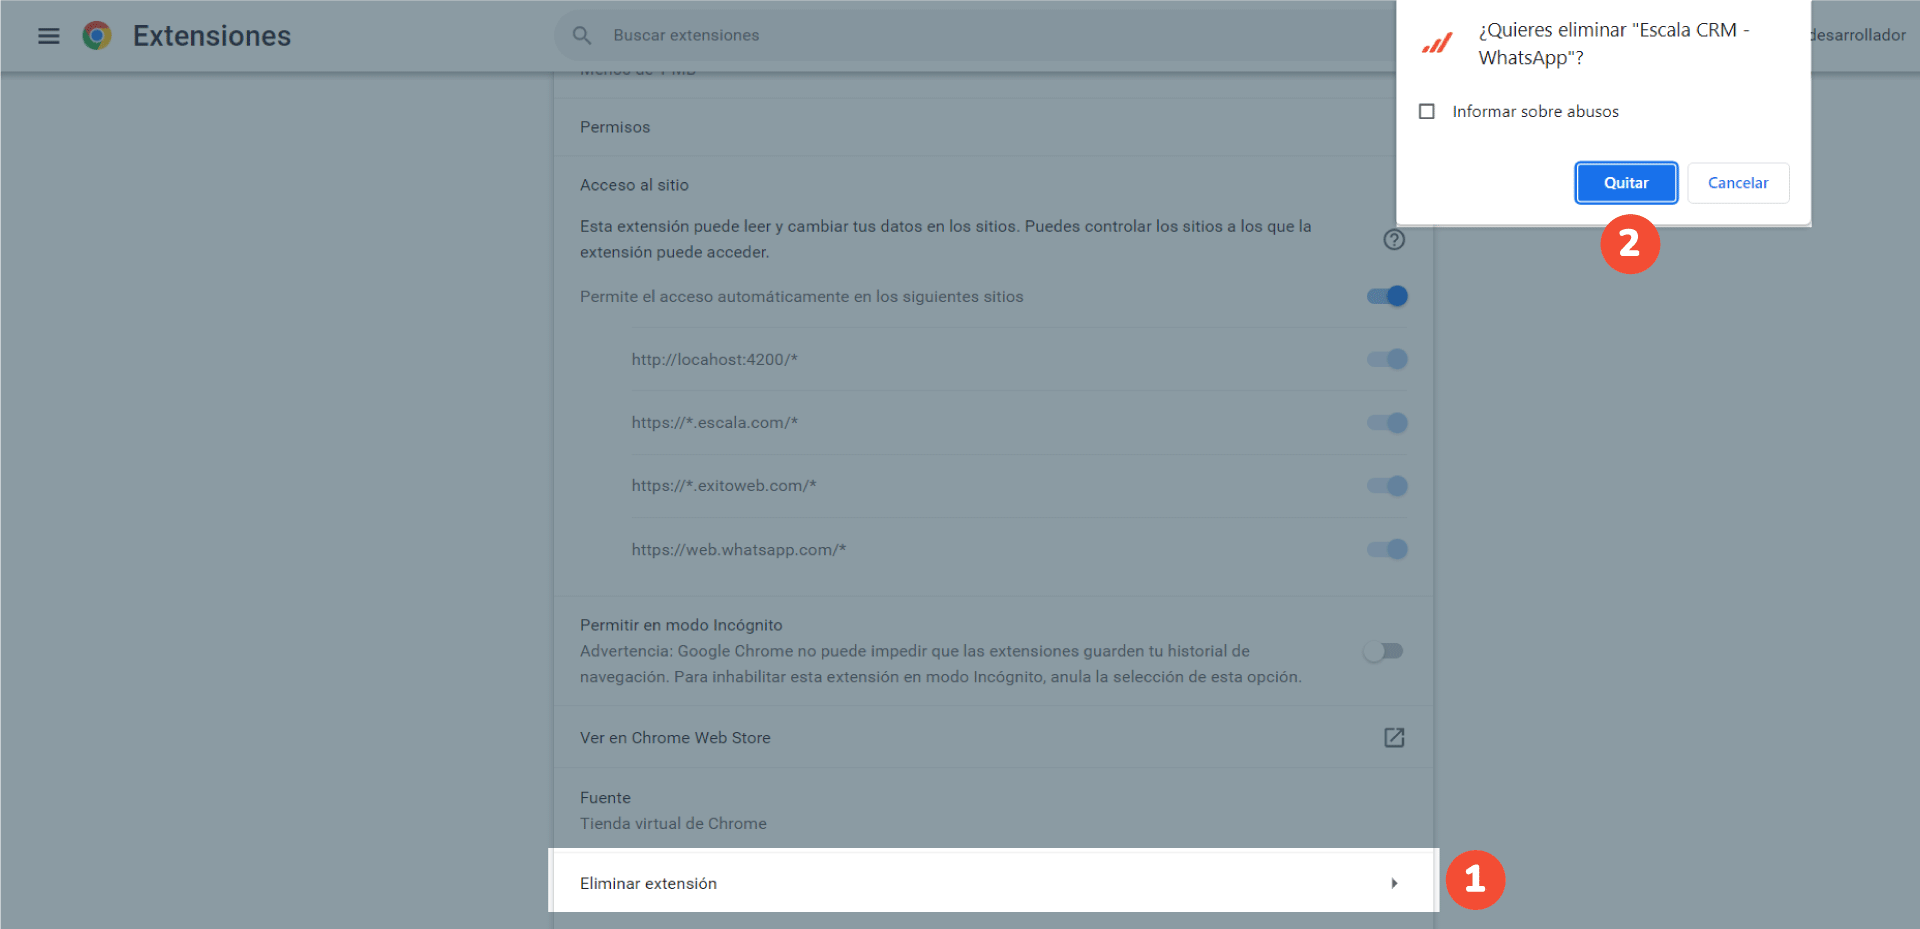
Task: Click the Escala CRM extension icon in dialog
Action: point(1437,43)
